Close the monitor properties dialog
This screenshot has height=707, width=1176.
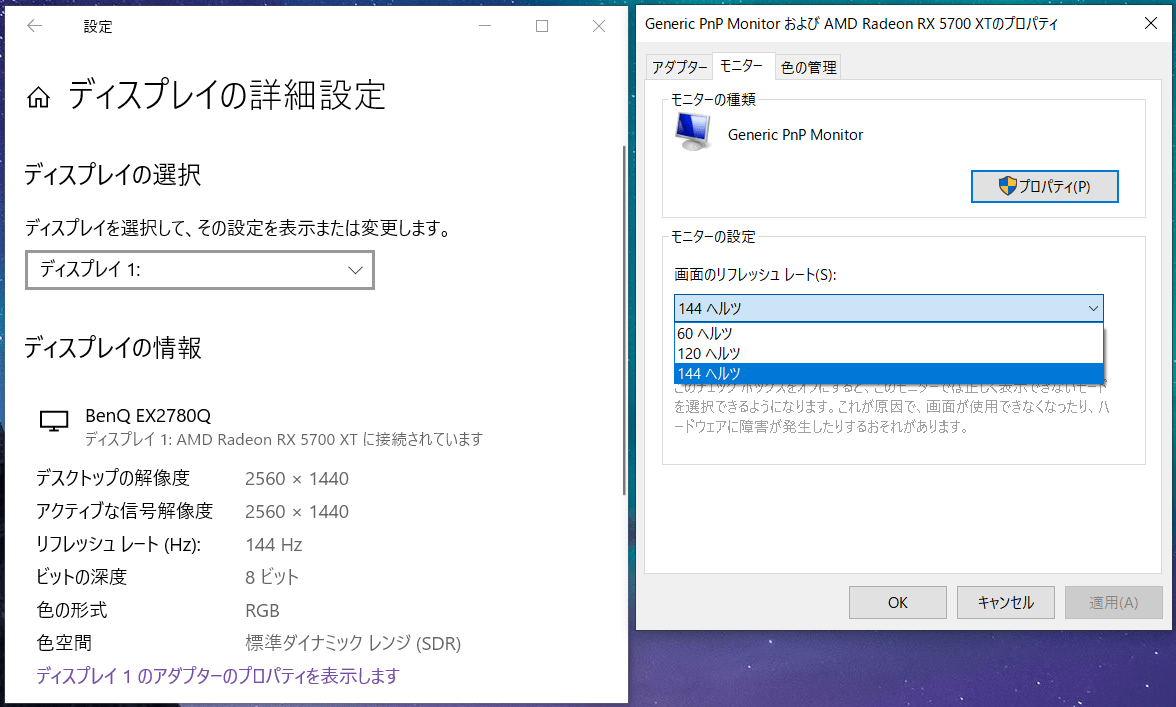click(1150, 24)
